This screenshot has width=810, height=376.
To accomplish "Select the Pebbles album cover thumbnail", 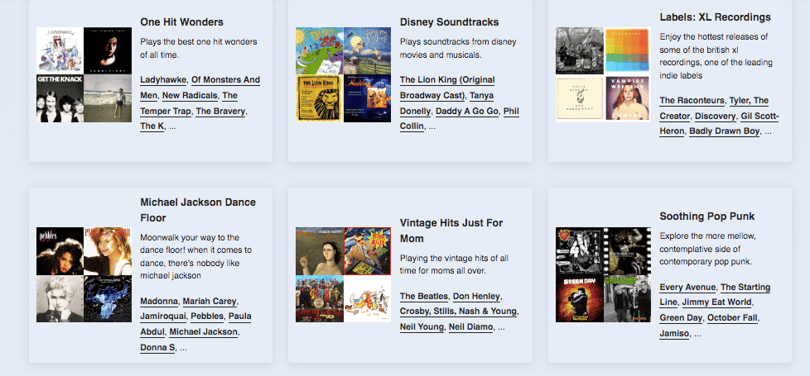I will point(60,251).
